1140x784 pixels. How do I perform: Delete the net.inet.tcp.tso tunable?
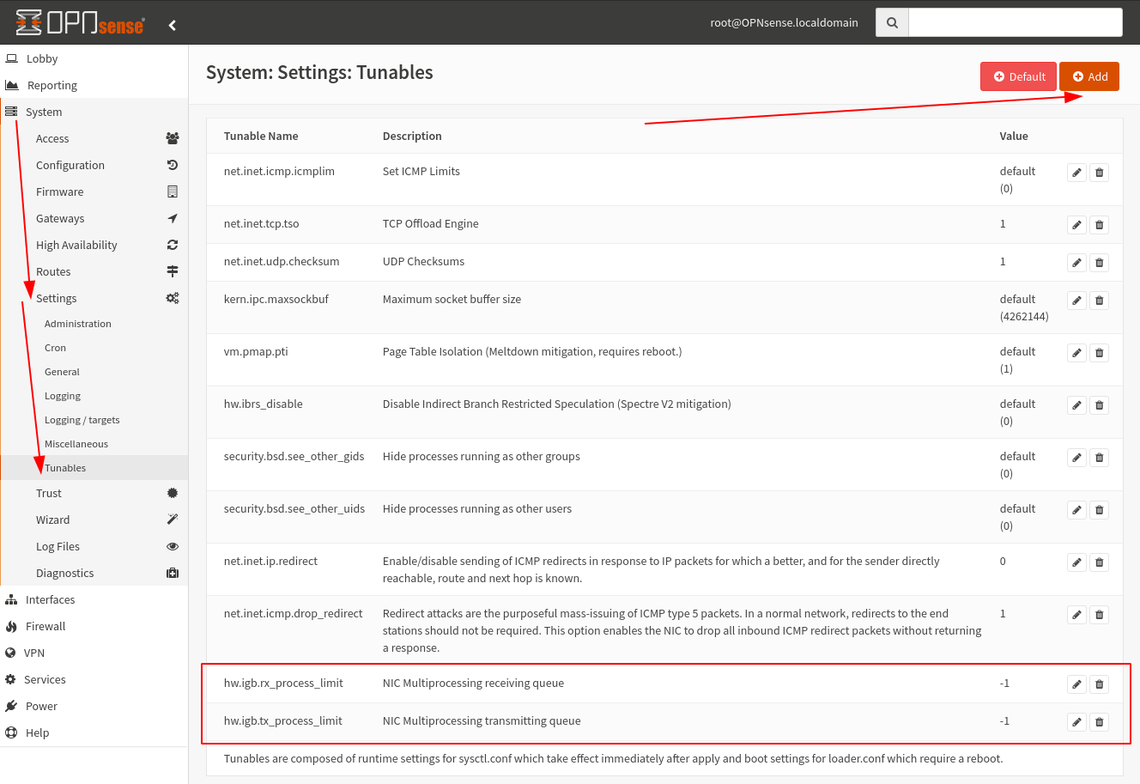tap(1099, 225)
